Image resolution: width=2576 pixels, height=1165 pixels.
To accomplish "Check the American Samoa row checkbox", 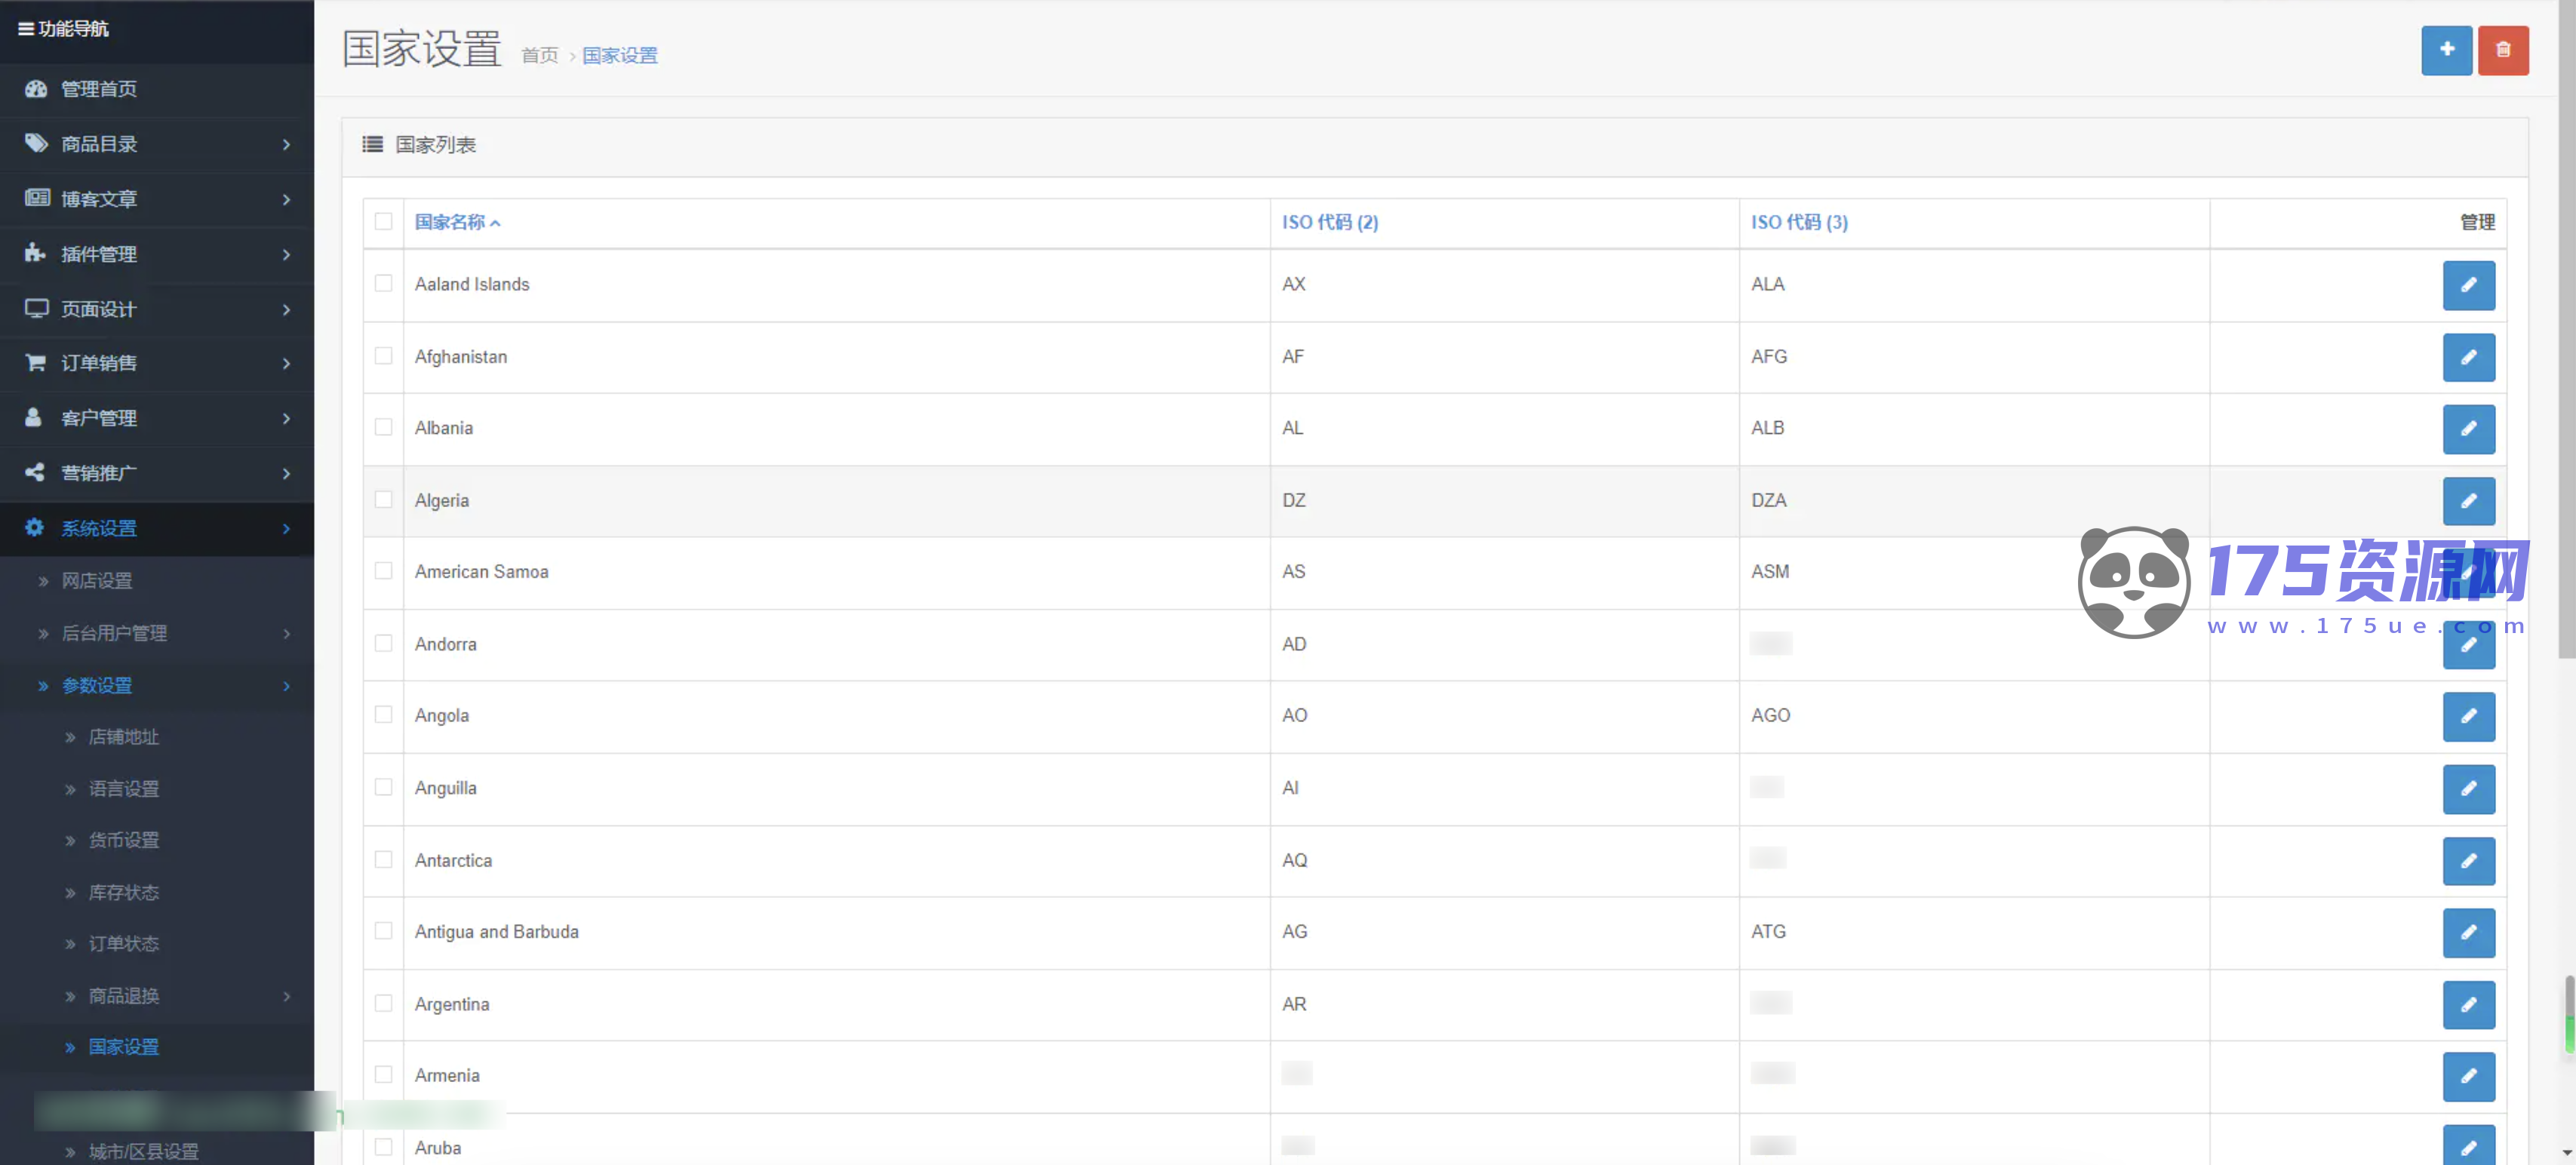I will click(383, 570).
